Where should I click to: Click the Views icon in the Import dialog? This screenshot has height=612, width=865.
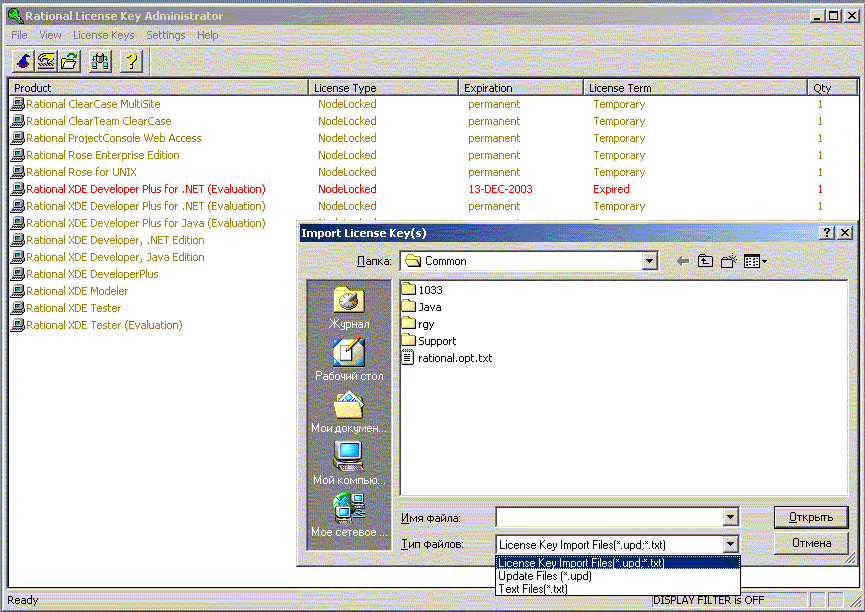tap(750, 260)
